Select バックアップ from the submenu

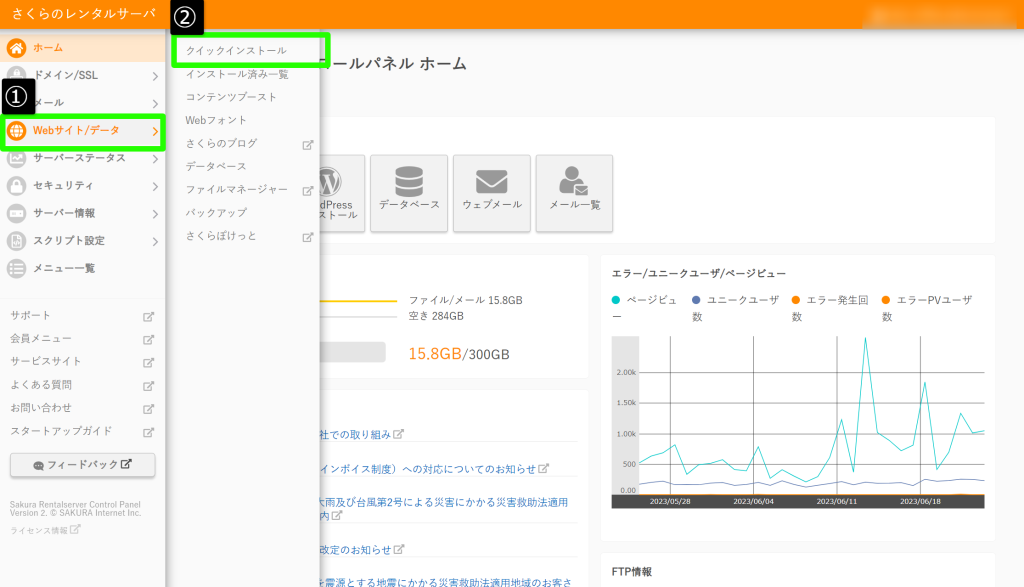point(216,213)
